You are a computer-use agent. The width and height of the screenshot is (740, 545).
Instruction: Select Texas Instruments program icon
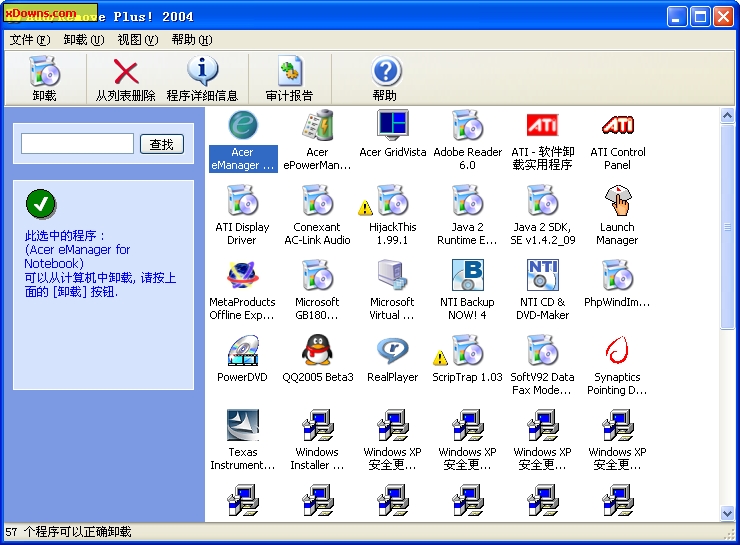click(x=243, y=425)
